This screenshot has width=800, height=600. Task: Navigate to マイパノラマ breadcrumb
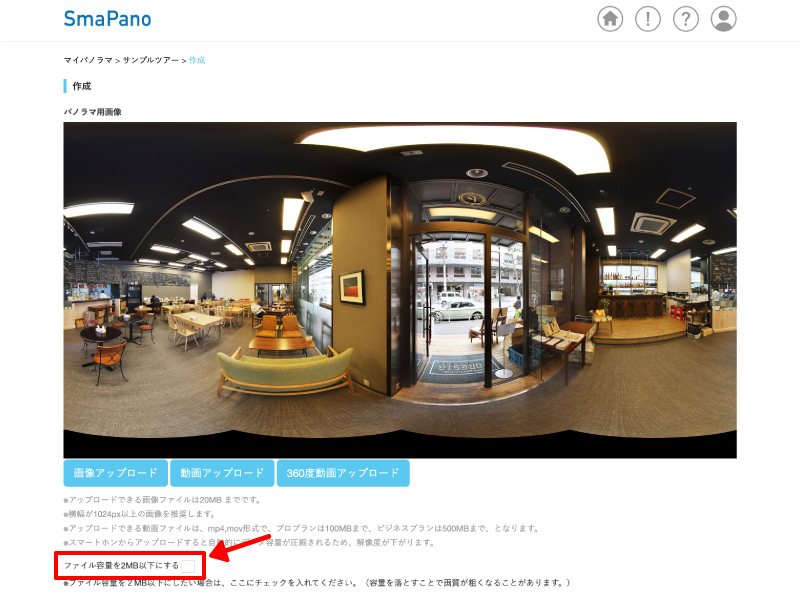pyautogui.click(x=88, y=61)
